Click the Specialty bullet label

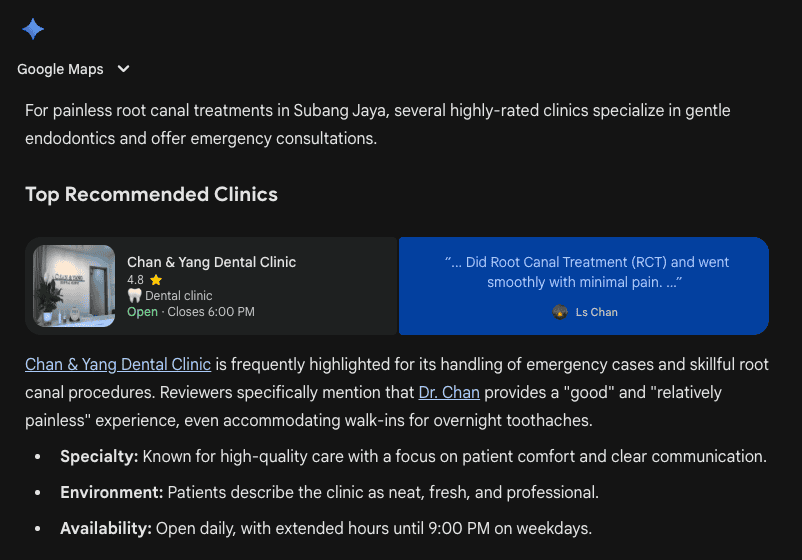[99, 457]
